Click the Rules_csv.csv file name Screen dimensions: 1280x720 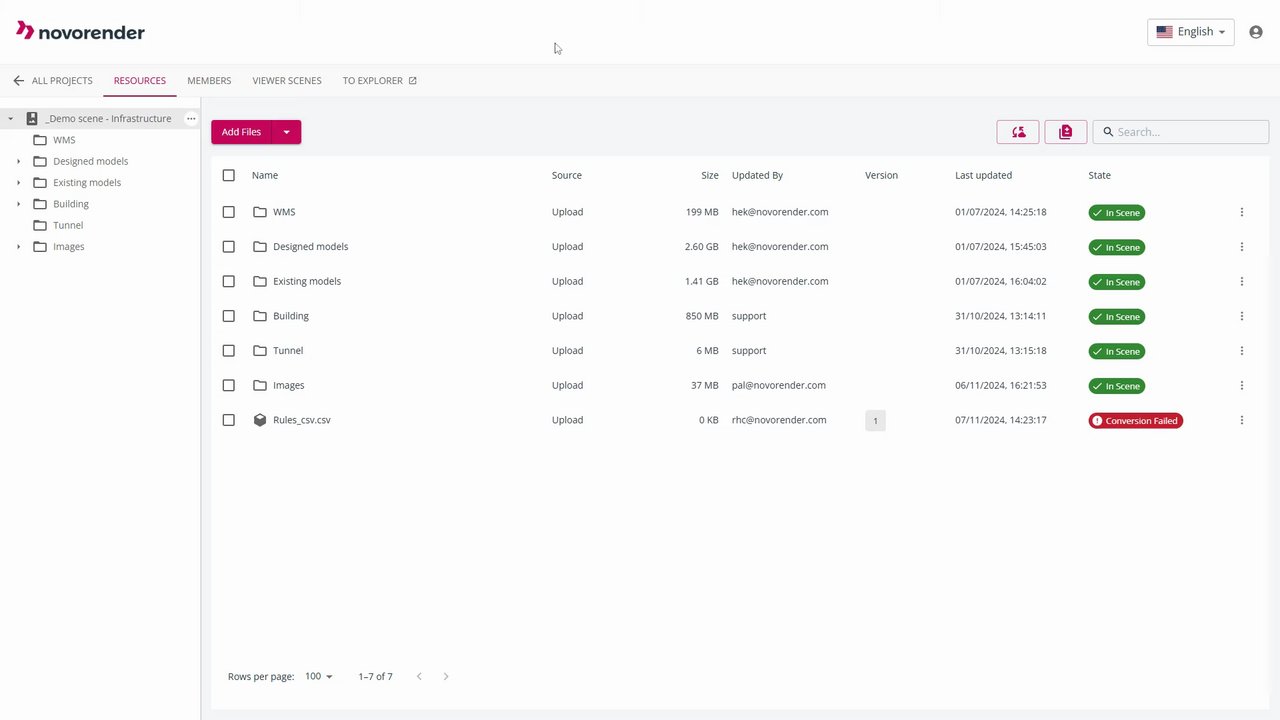tap(302, 420)
